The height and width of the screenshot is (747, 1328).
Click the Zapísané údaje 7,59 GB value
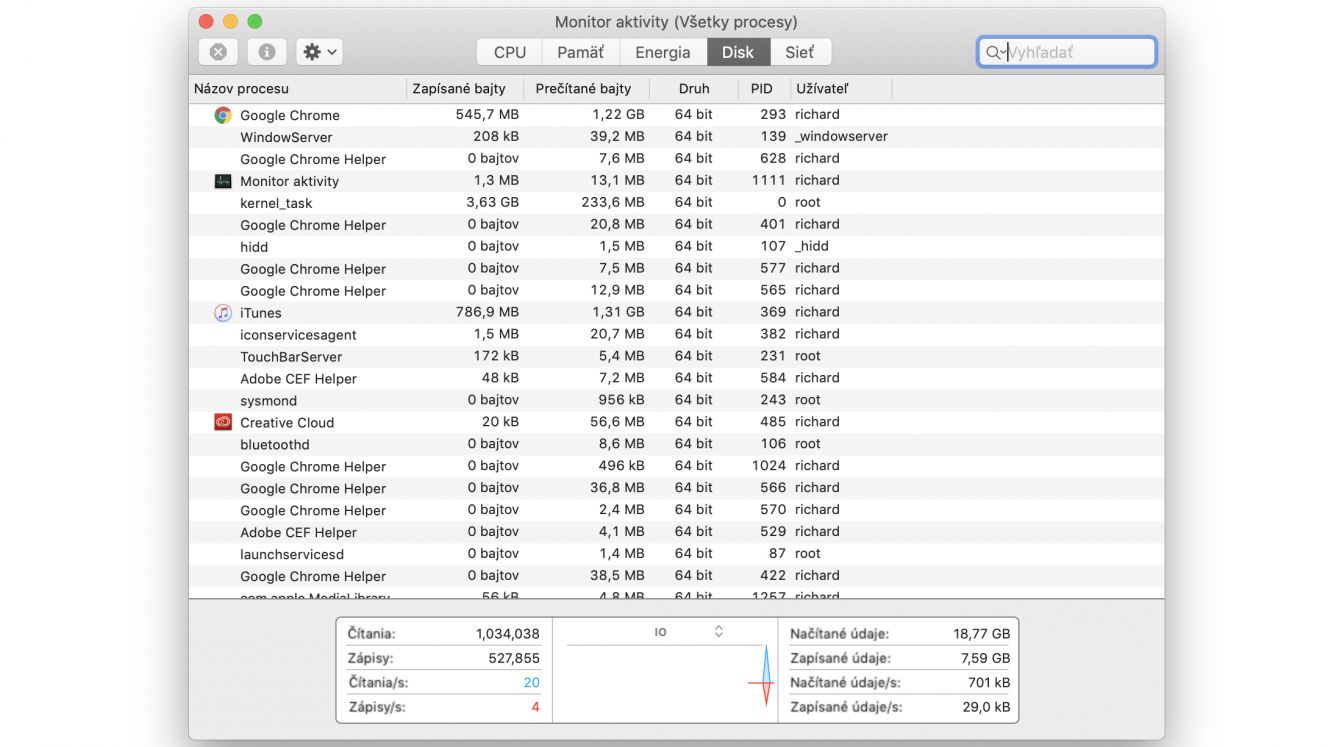(985, 658)
